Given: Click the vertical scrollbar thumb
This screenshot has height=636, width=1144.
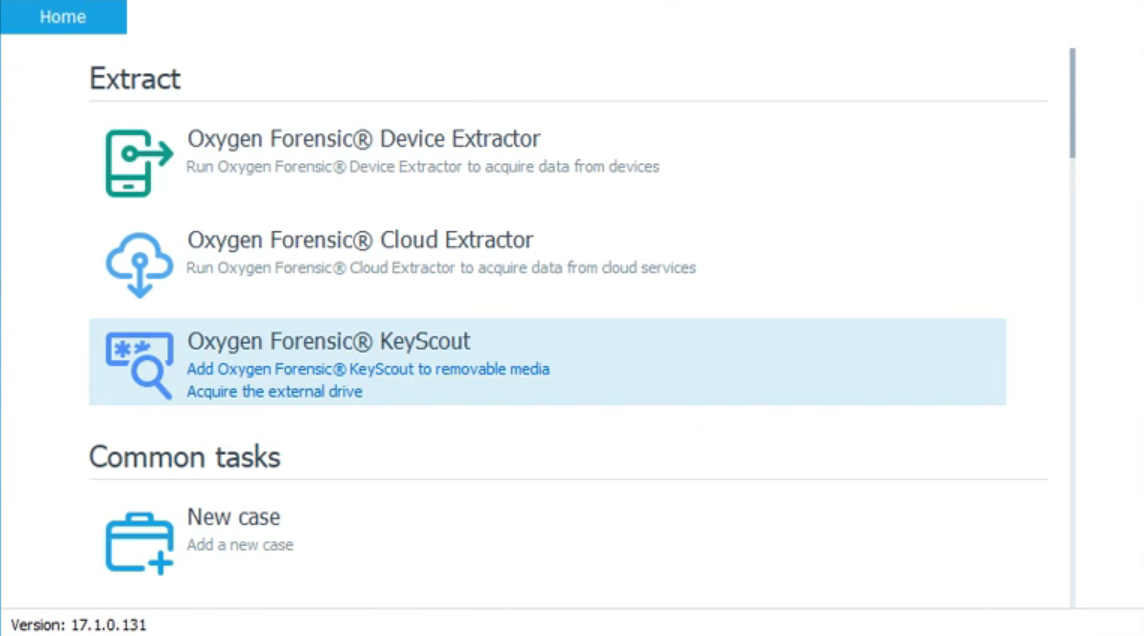Looking at the screenshot, I should 1072,102.
